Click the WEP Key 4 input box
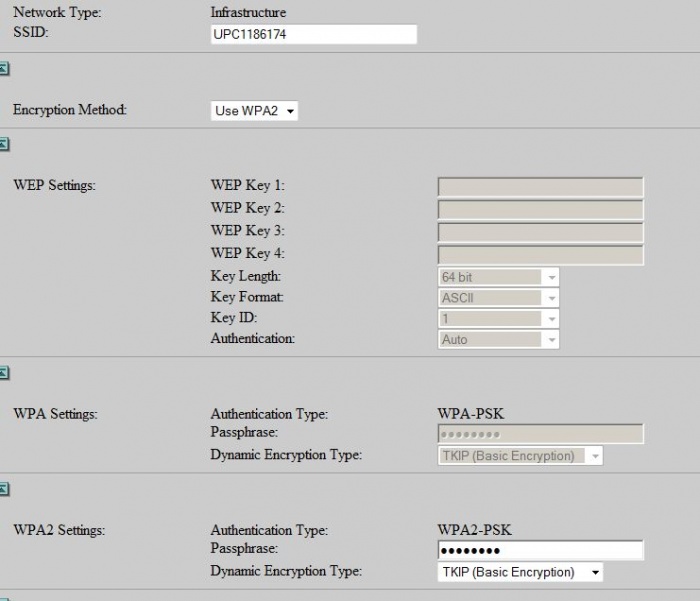The image size is (700, 601). point(540,255)
